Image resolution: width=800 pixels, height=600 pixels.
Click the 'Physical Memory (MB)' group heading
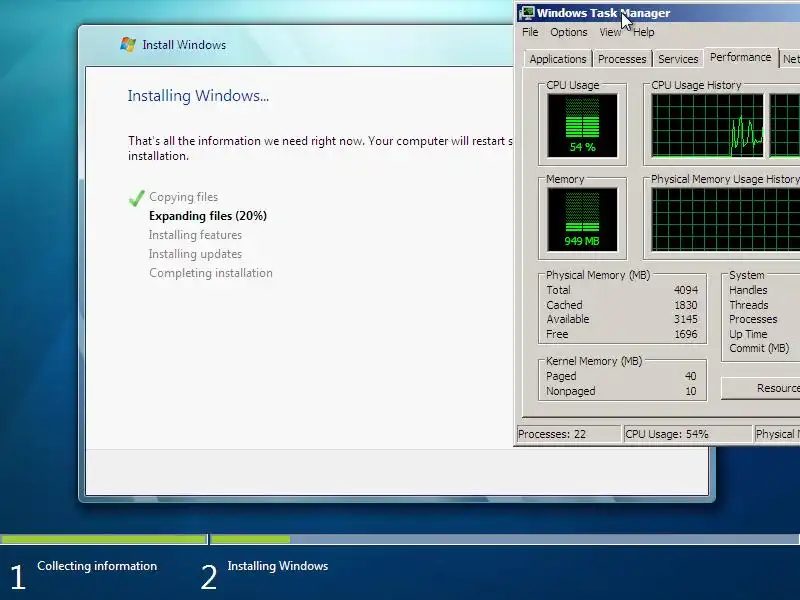(x=598, y=275)
